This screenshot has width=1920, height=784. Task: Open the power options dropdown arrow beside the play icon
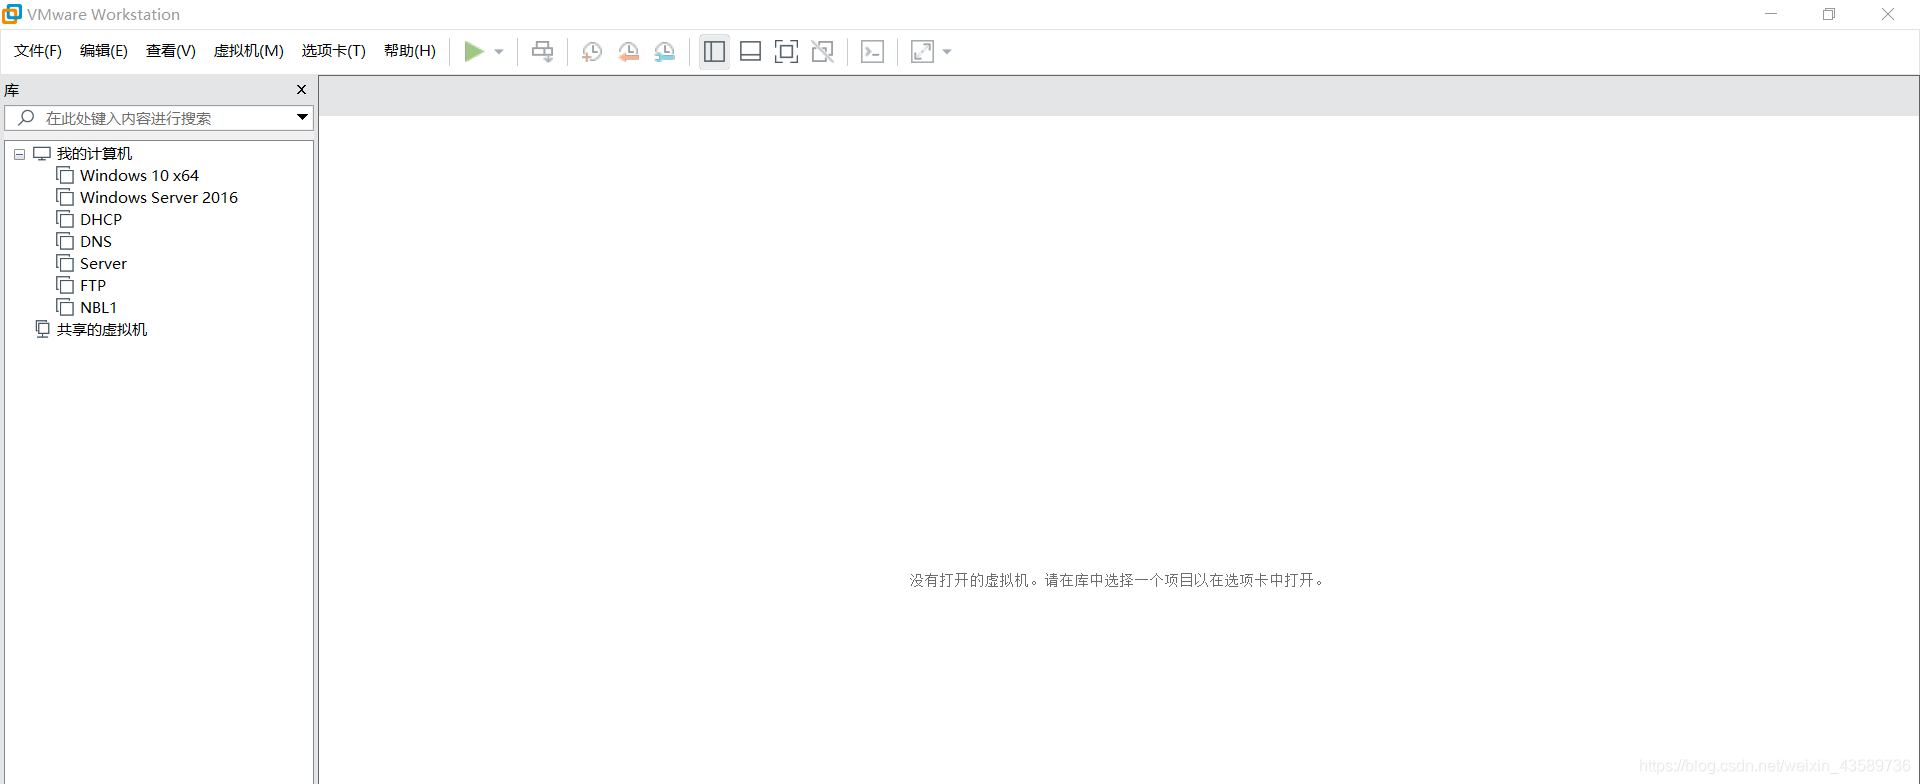[x=499, y=52]
